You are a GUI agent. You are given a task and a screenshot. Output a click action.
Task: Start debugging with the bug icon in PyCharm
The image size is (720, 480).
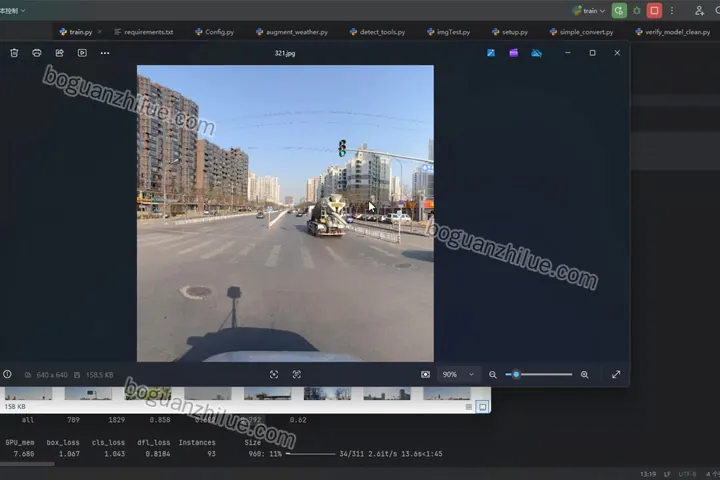click(636, 11)
